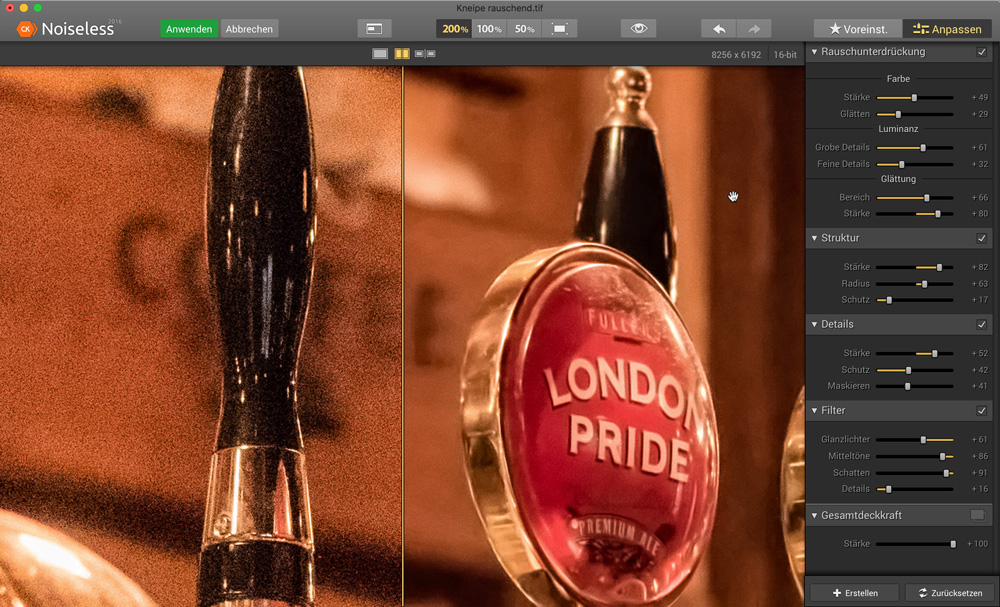Toggle the navigator panel icon
The image size is (1000, 607).
click(x=374, y=29)
